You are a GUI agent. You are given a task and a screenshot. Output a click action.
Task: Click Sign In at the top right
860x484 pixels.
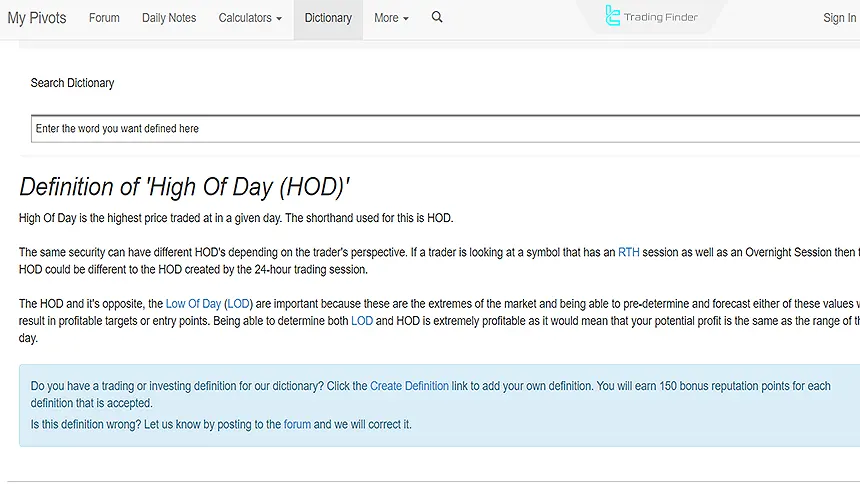839,18
